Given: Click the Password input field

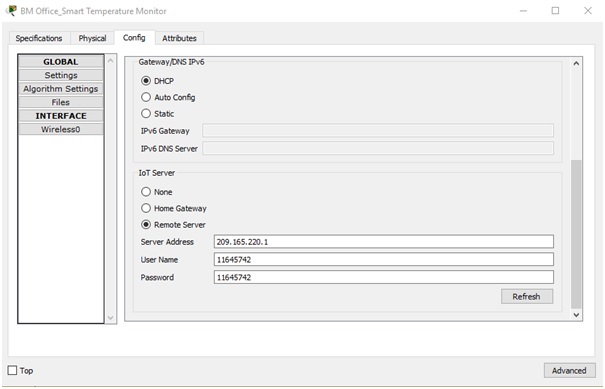Looking at the screenshot, I should pos(384,277).
